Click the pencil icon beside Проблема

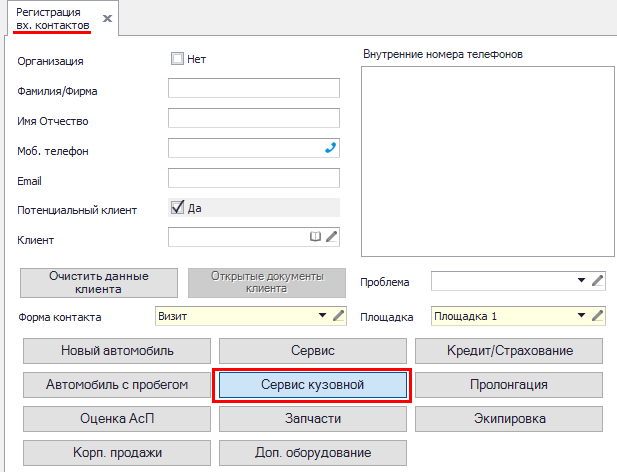tap(598, 280)
